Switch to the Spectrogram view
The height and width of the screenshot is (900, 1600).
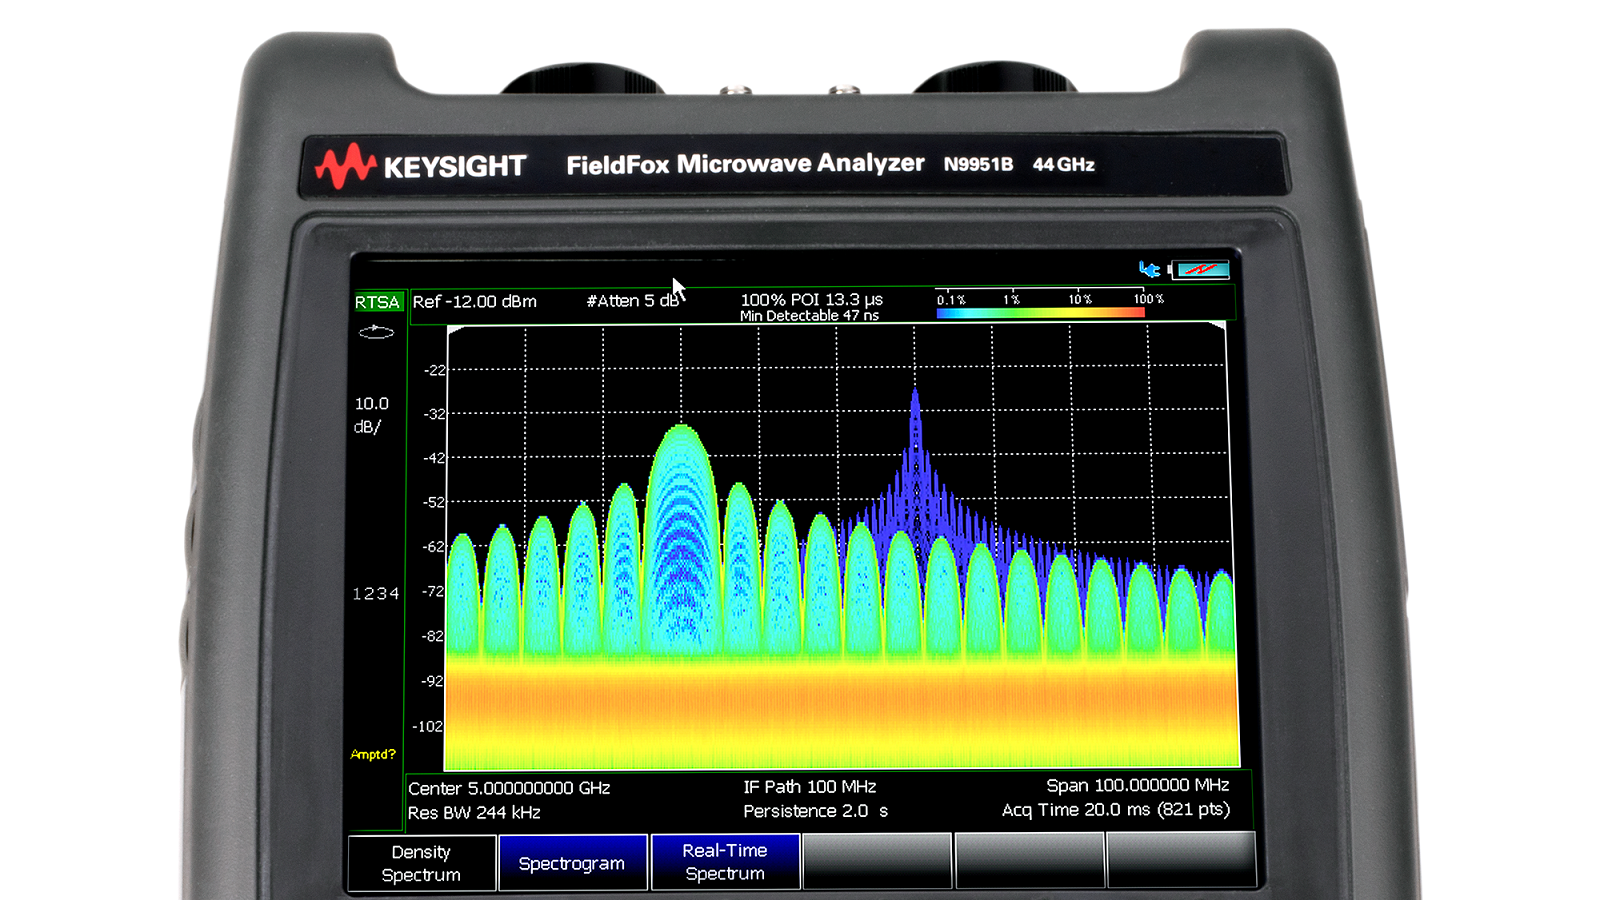click(572, 863)
